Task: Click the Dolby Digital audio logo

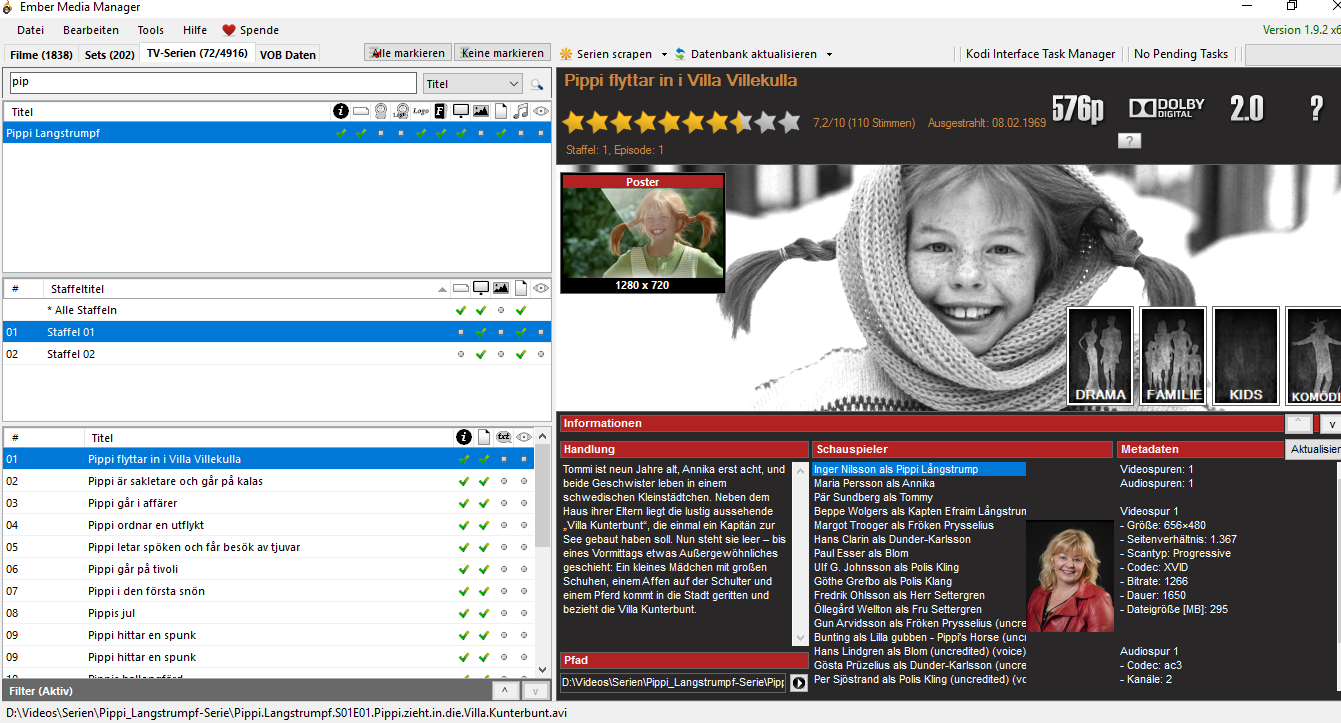Action: [x=1167, y=108]
